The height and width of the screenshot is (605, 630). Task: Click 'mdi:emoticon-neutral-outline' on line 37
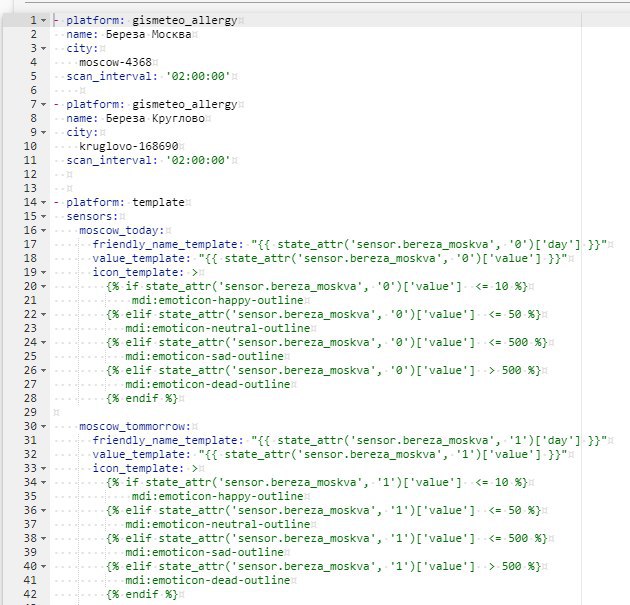point(218,524)
